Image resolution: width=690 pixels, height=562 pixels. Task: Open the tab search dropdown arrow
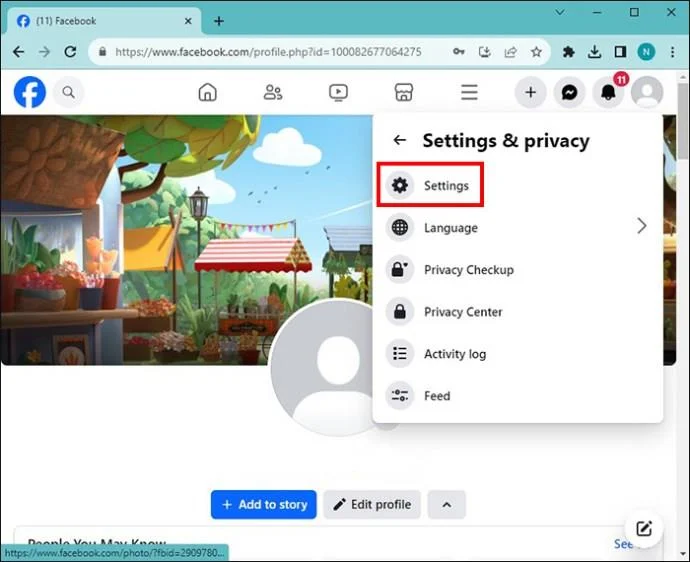(560, 12)
